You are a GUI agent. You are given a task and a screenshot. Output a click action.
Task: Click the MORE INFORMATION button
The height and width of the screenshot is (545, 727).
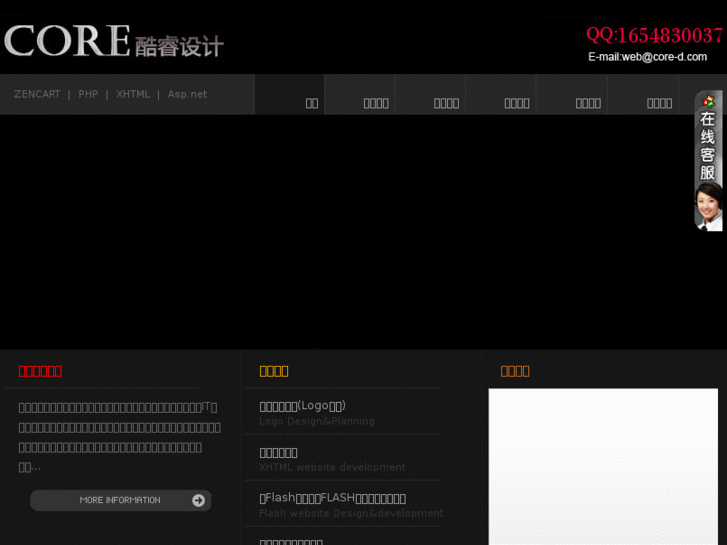(x=121, y=500)
